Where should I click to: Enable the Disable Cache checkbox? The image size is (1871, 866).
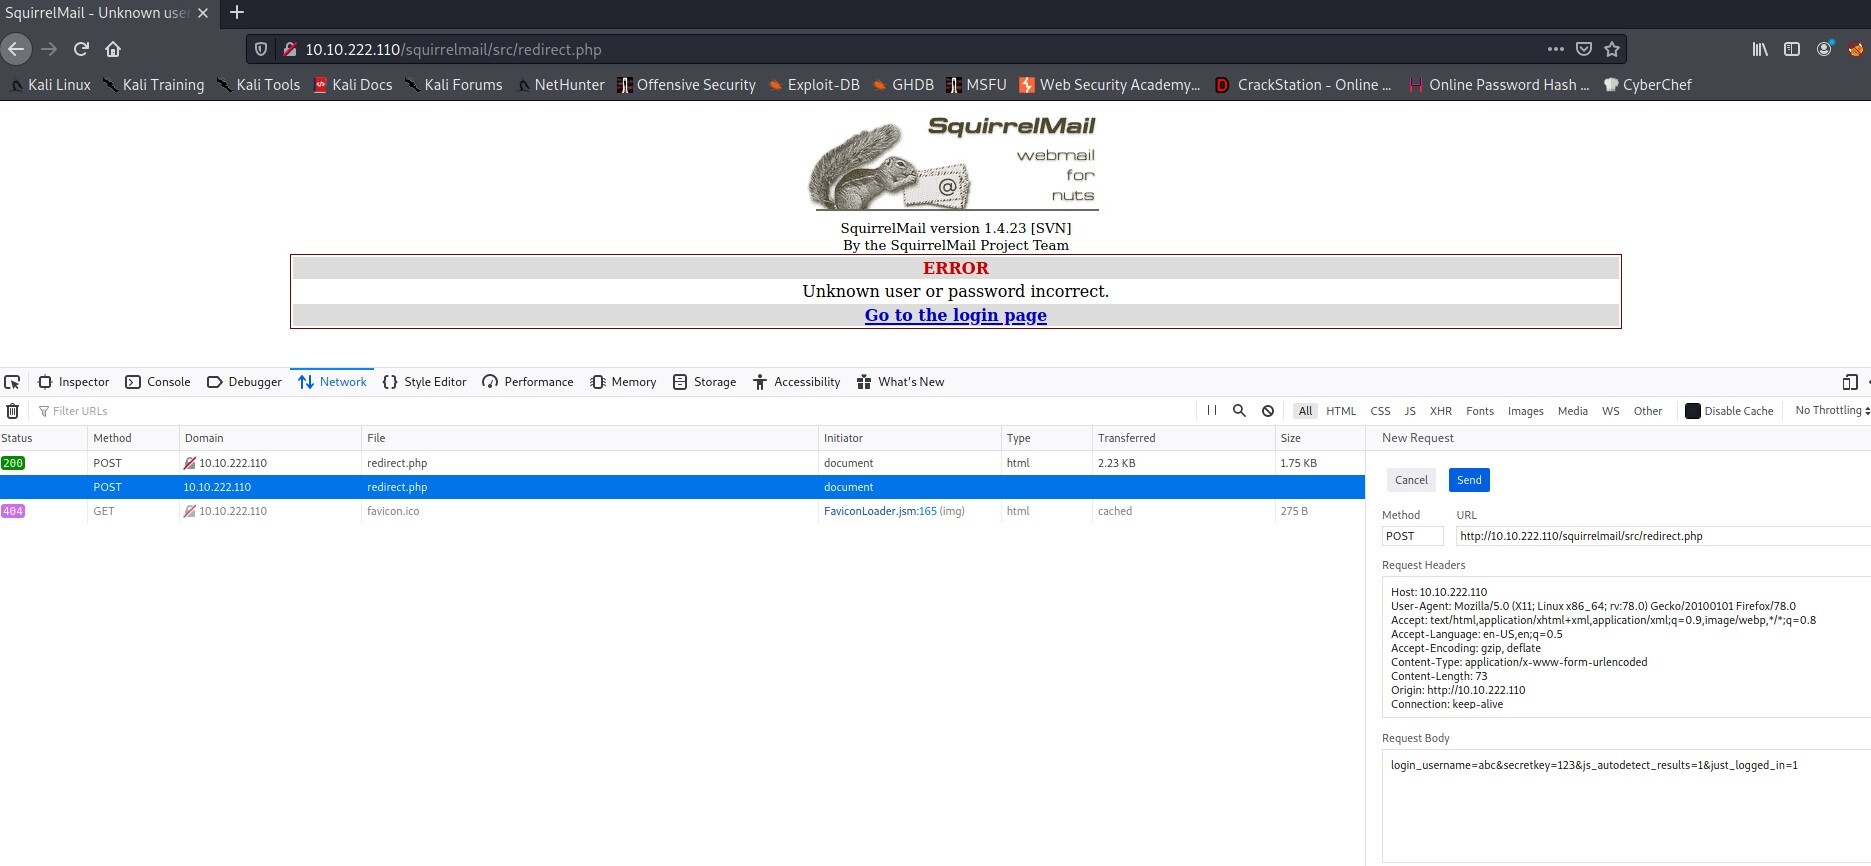(x=1693, y=411)
